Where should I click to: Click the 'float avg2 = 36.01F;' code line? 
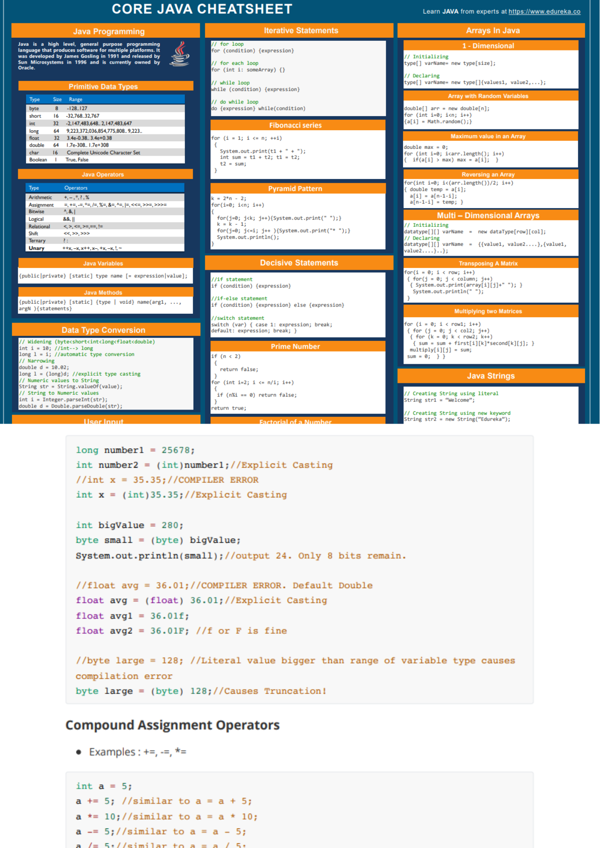181,631
